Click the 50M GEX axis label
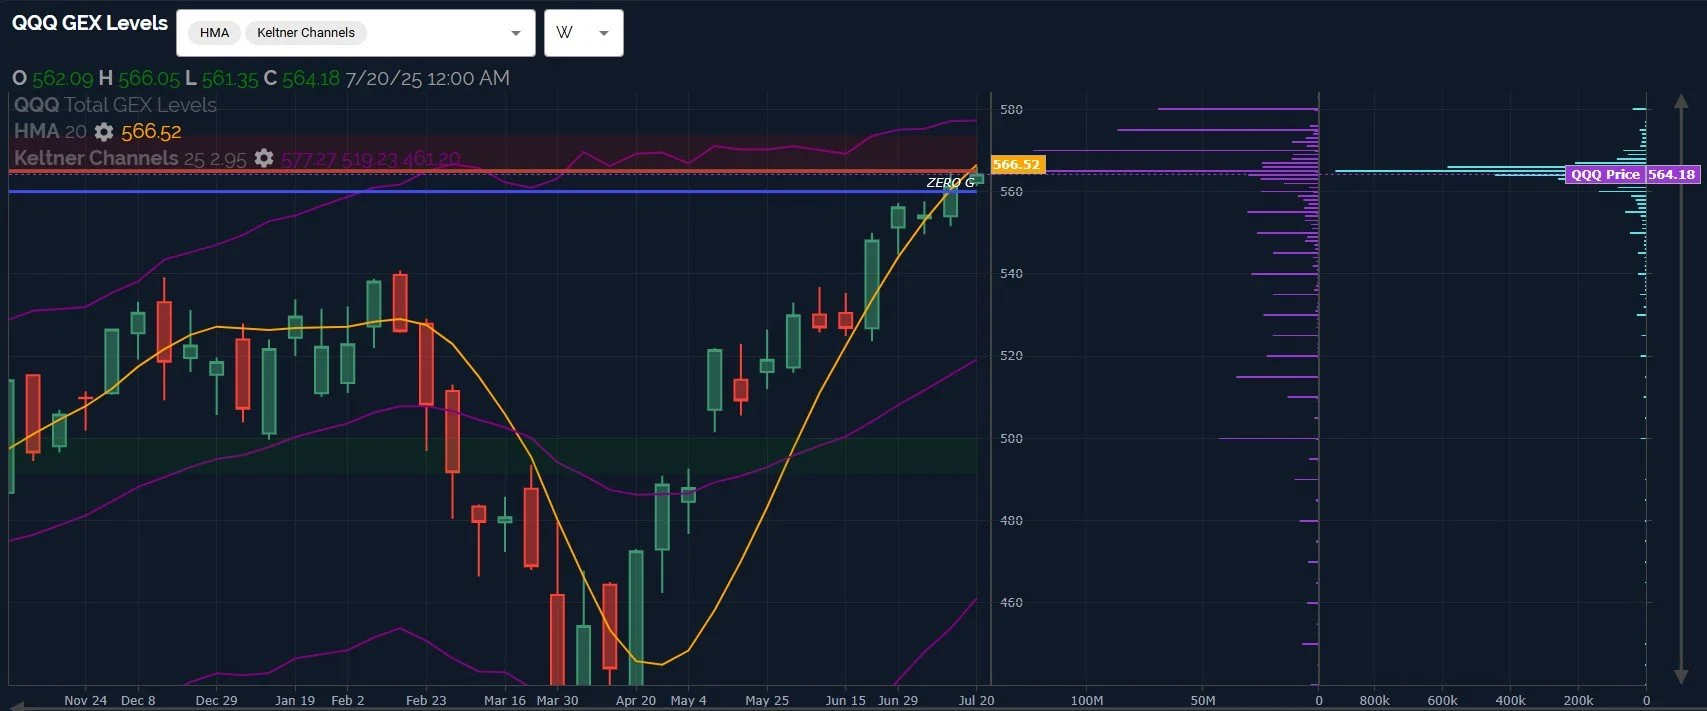 pos(1203,700)
